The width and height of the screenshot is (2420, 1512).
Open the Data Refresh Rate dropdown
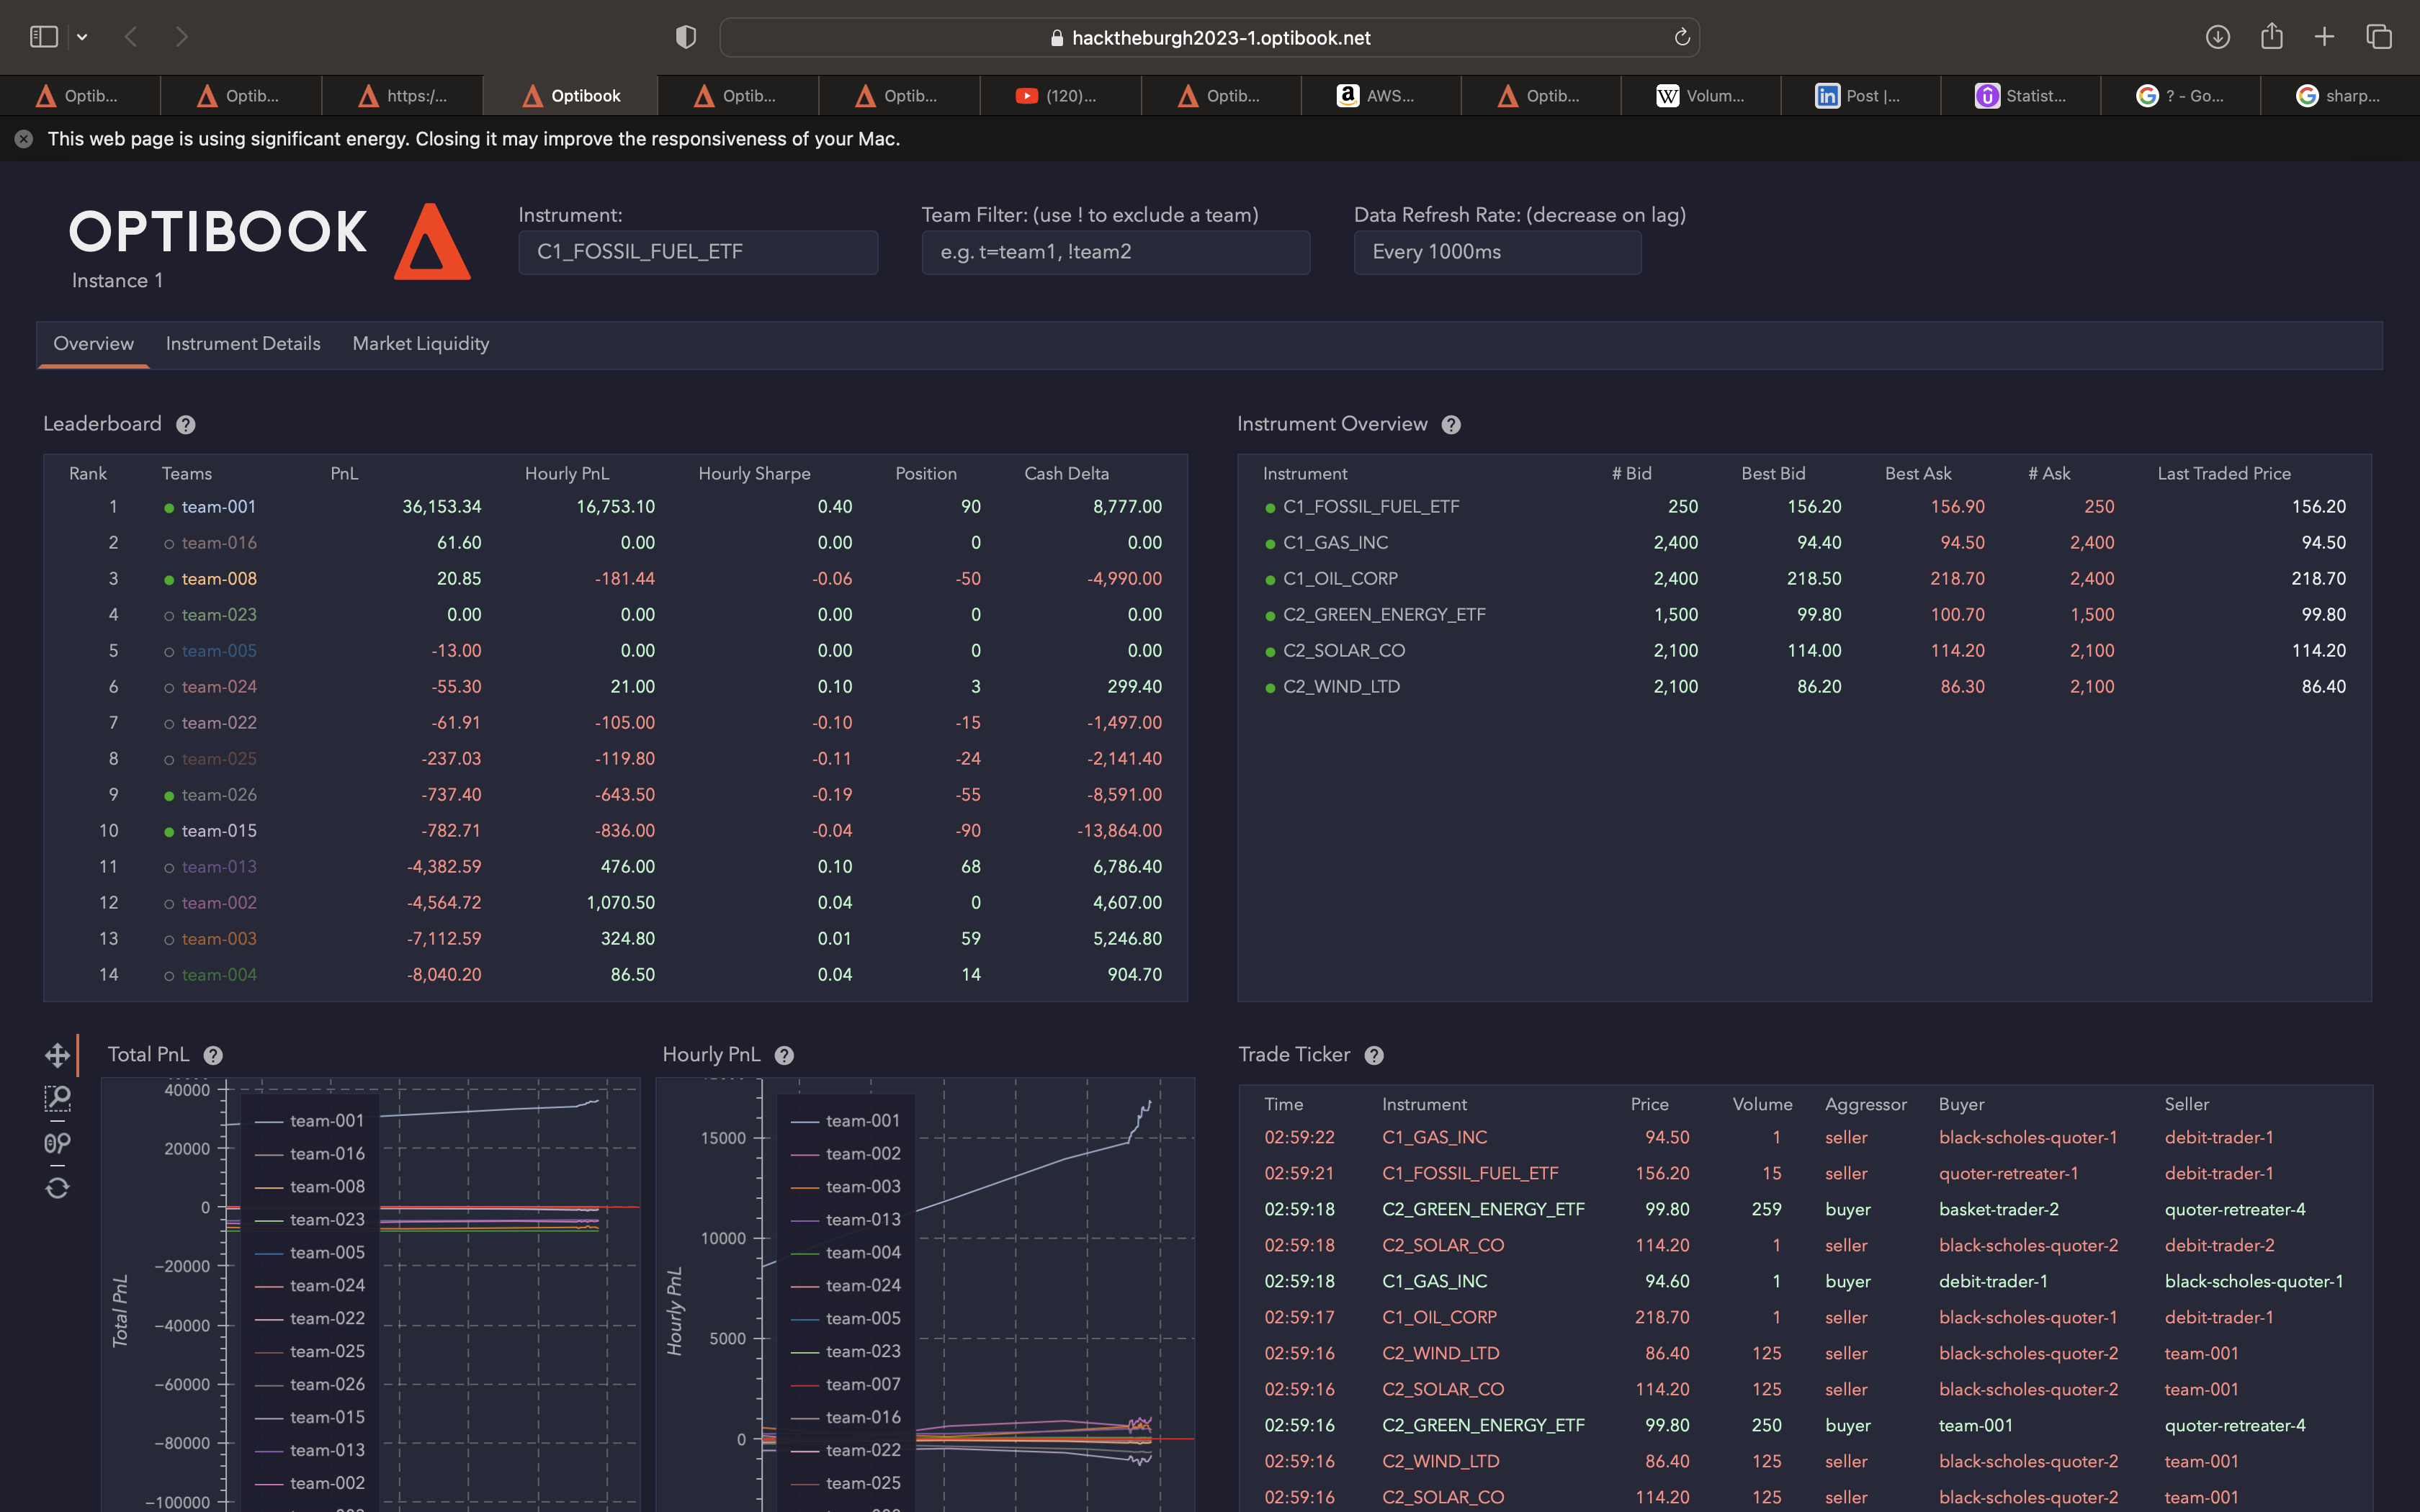(1496, 252)
